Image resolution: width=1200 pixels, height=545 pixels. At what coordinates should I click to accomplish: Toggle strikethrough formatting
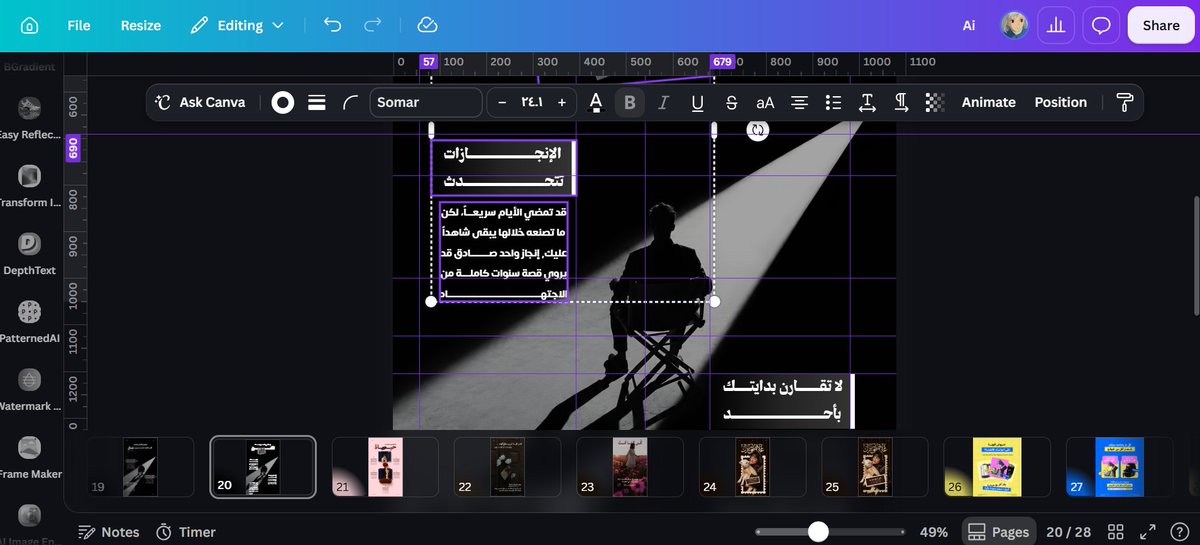point(732,102)
